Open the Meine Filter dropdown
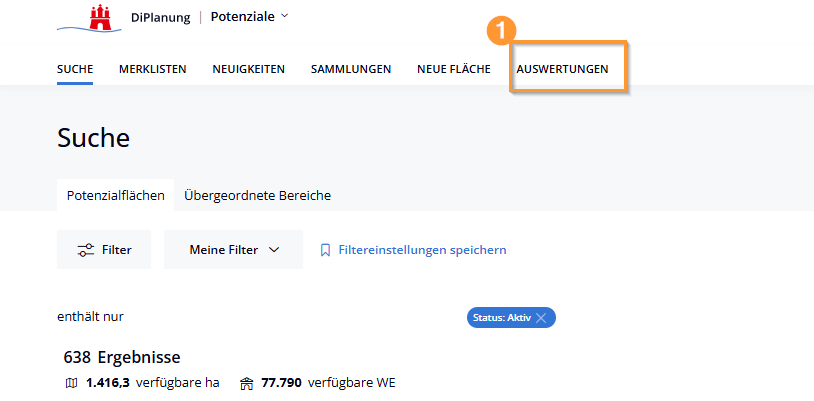The height and width of the screenshot is (401, 814). pos(233,250)
